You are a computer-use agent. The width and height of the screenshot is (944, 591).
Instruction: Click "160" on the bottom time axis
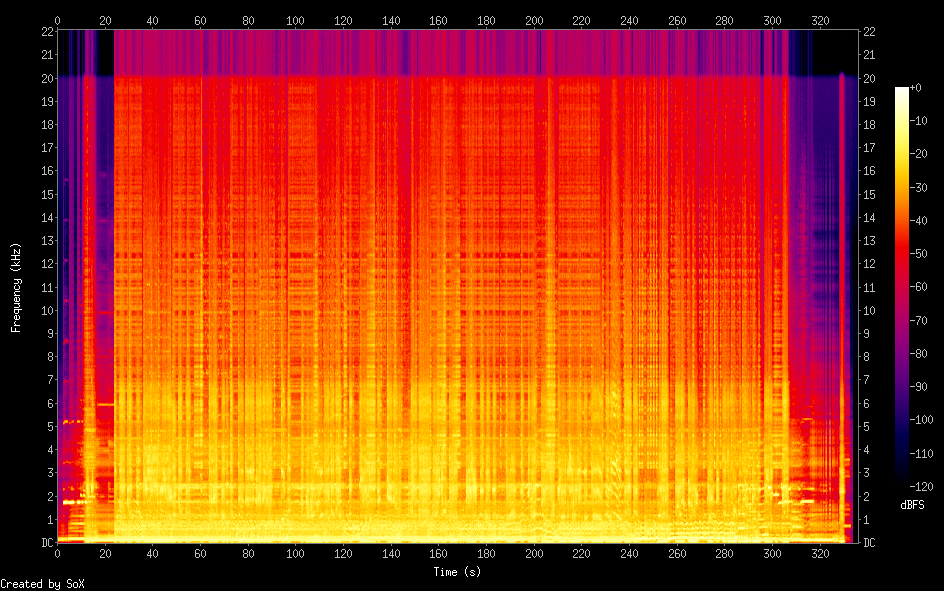438,554
